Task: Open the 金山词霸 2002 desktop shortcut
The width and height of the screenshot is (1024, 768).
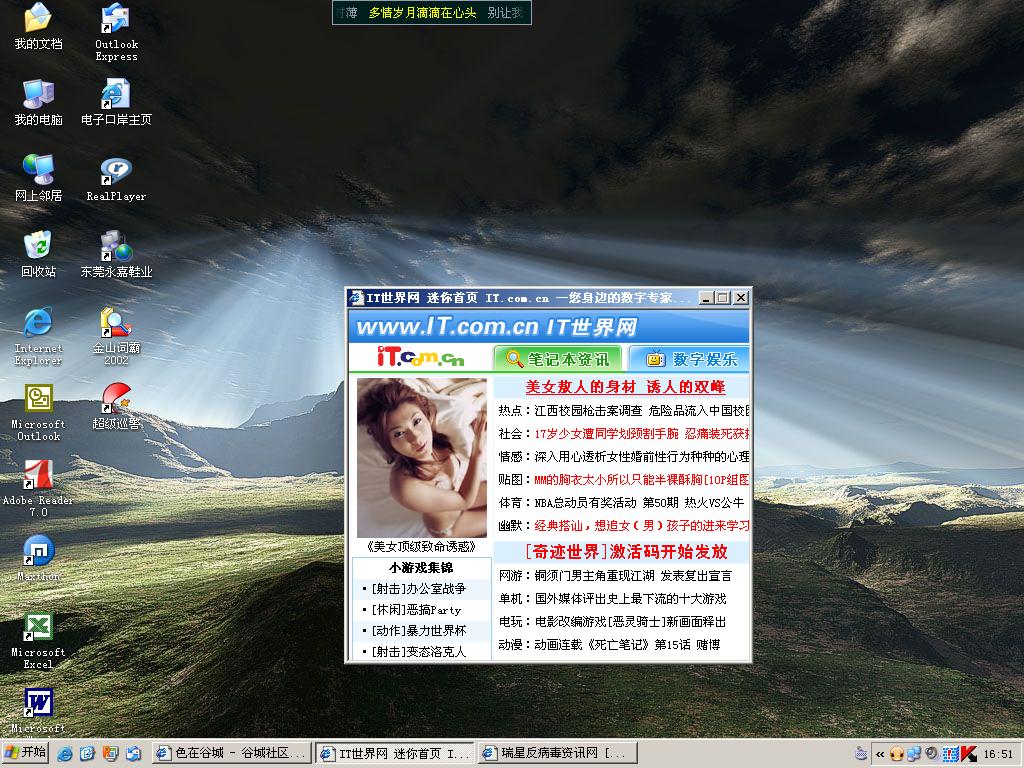Action: (116, 336)
